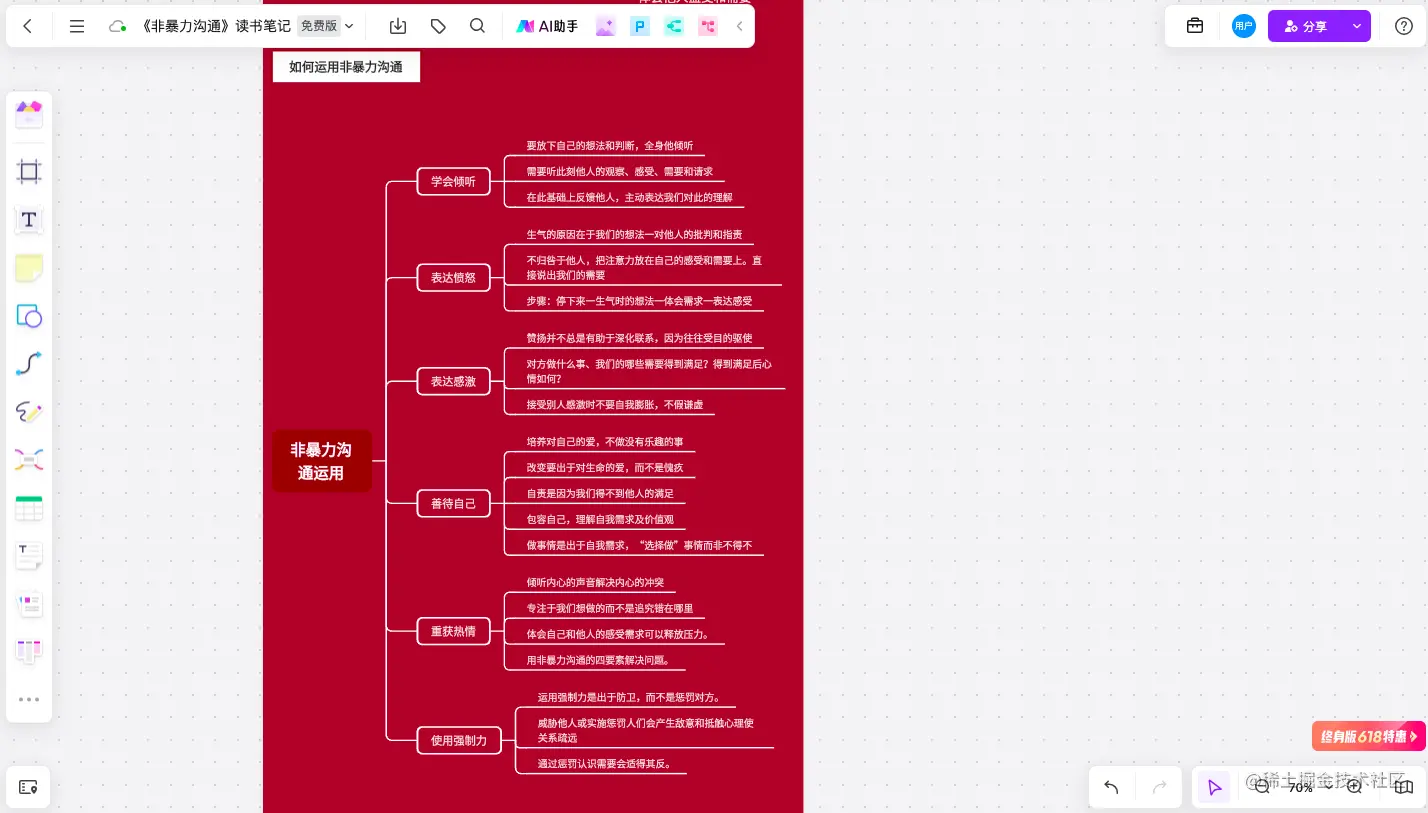Screen dimensions: 1428x813
Task: Select the 表达愤怒 branch node
Action: click(454, 277)
